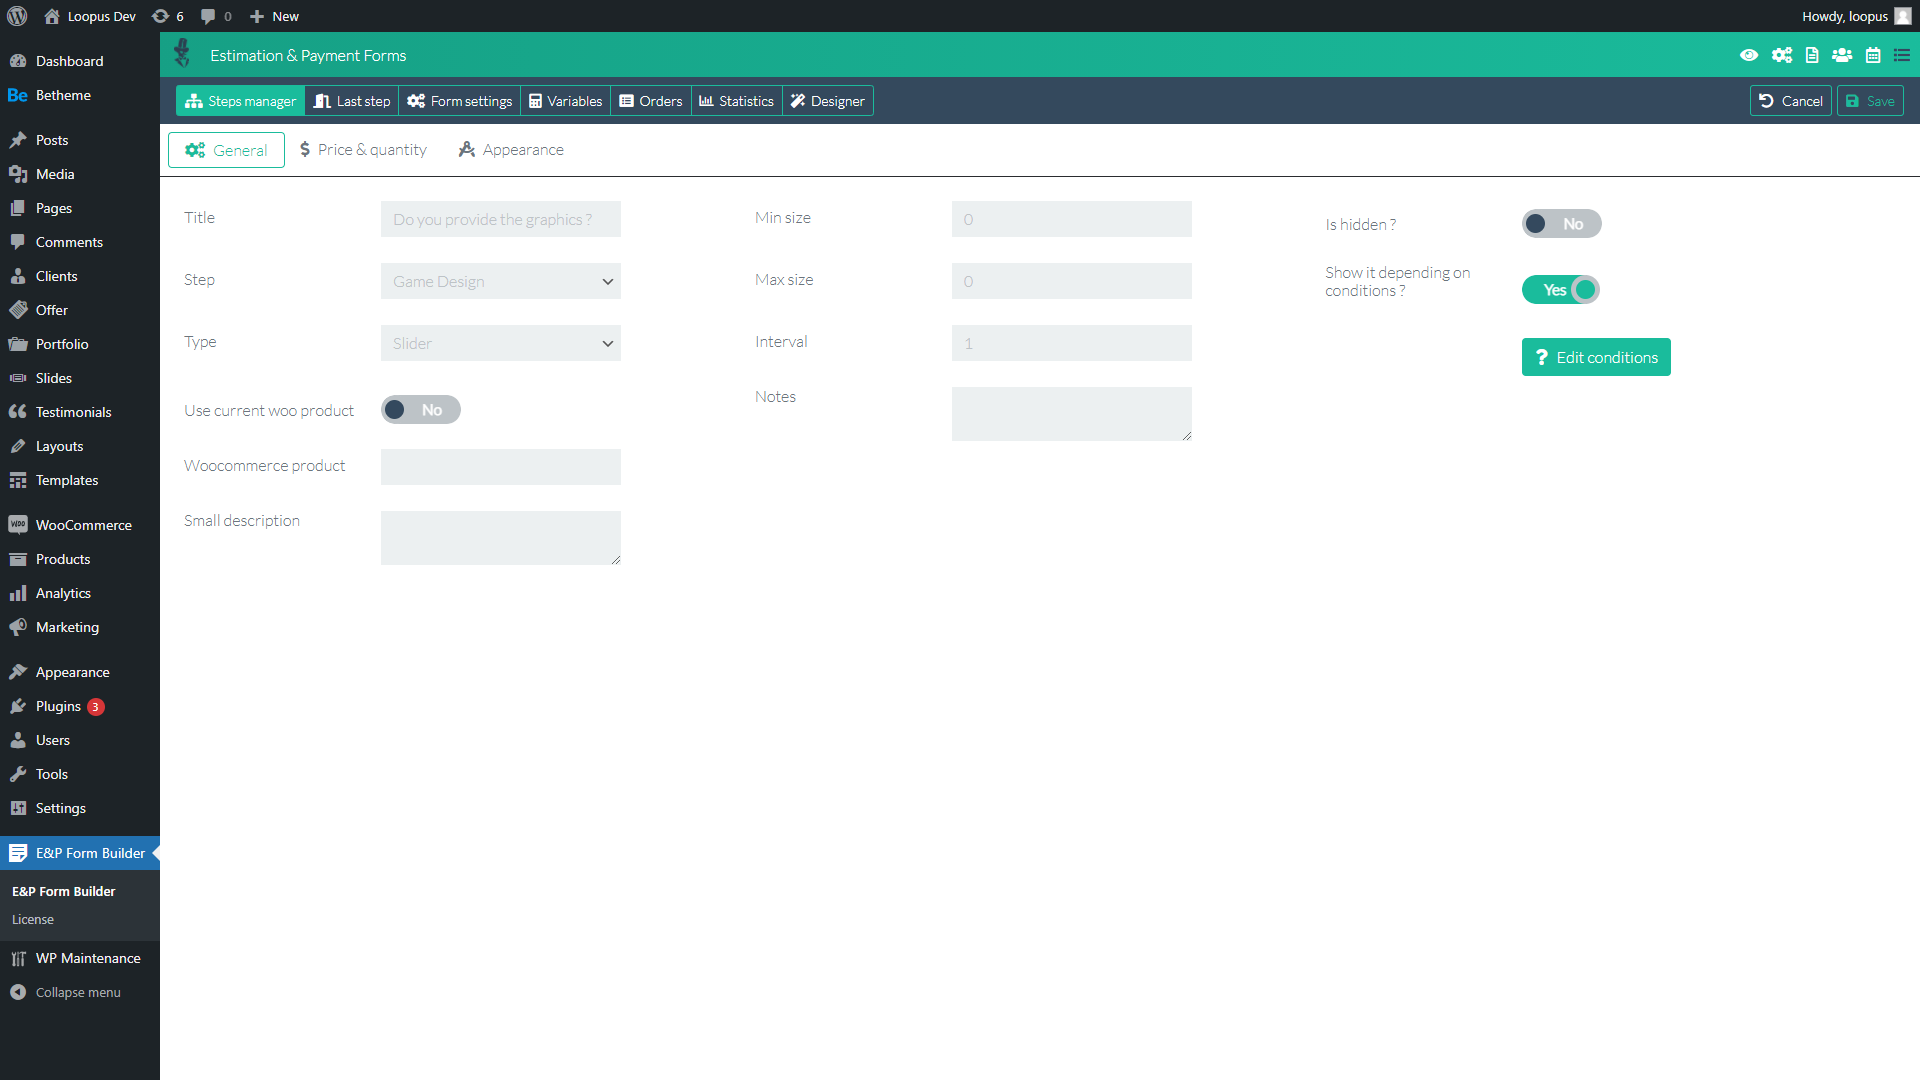Viewport: 1920px width, 1080px height.
Task: Open the gears settings icon in header
Action: pos(1781,55)
